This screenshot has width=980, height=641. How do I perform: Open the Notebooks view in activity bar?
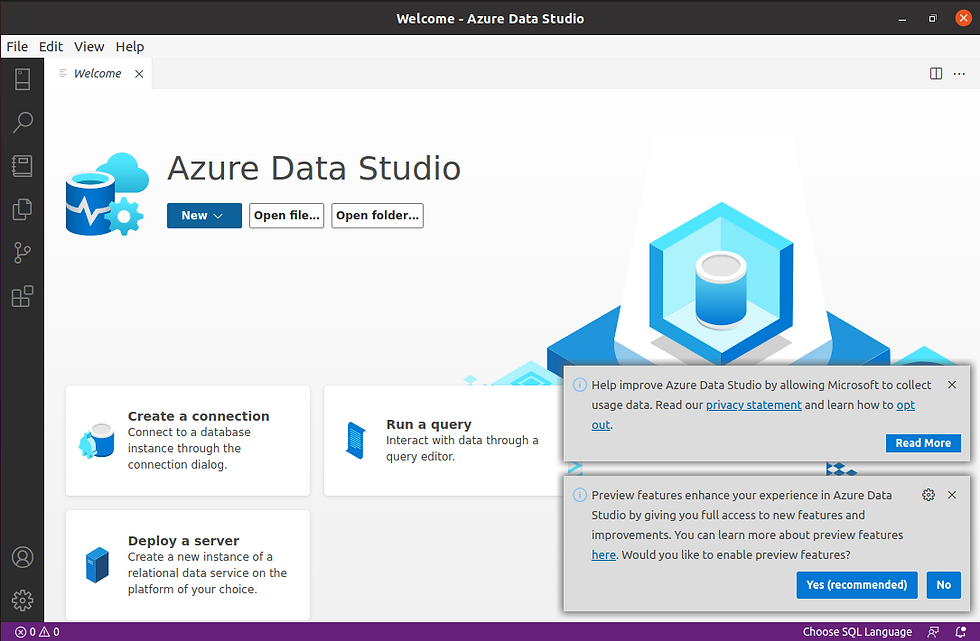coord(22,166)
